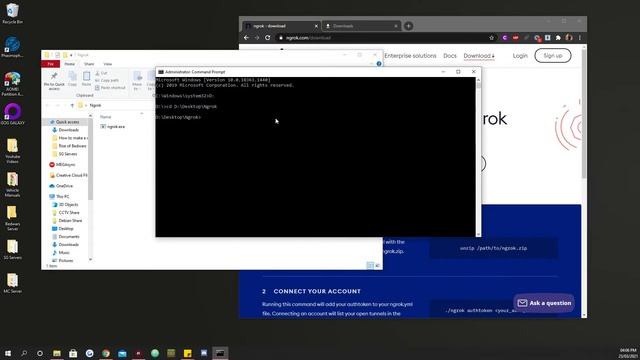Bookmark the page with the star icon

tap(491, 38)
